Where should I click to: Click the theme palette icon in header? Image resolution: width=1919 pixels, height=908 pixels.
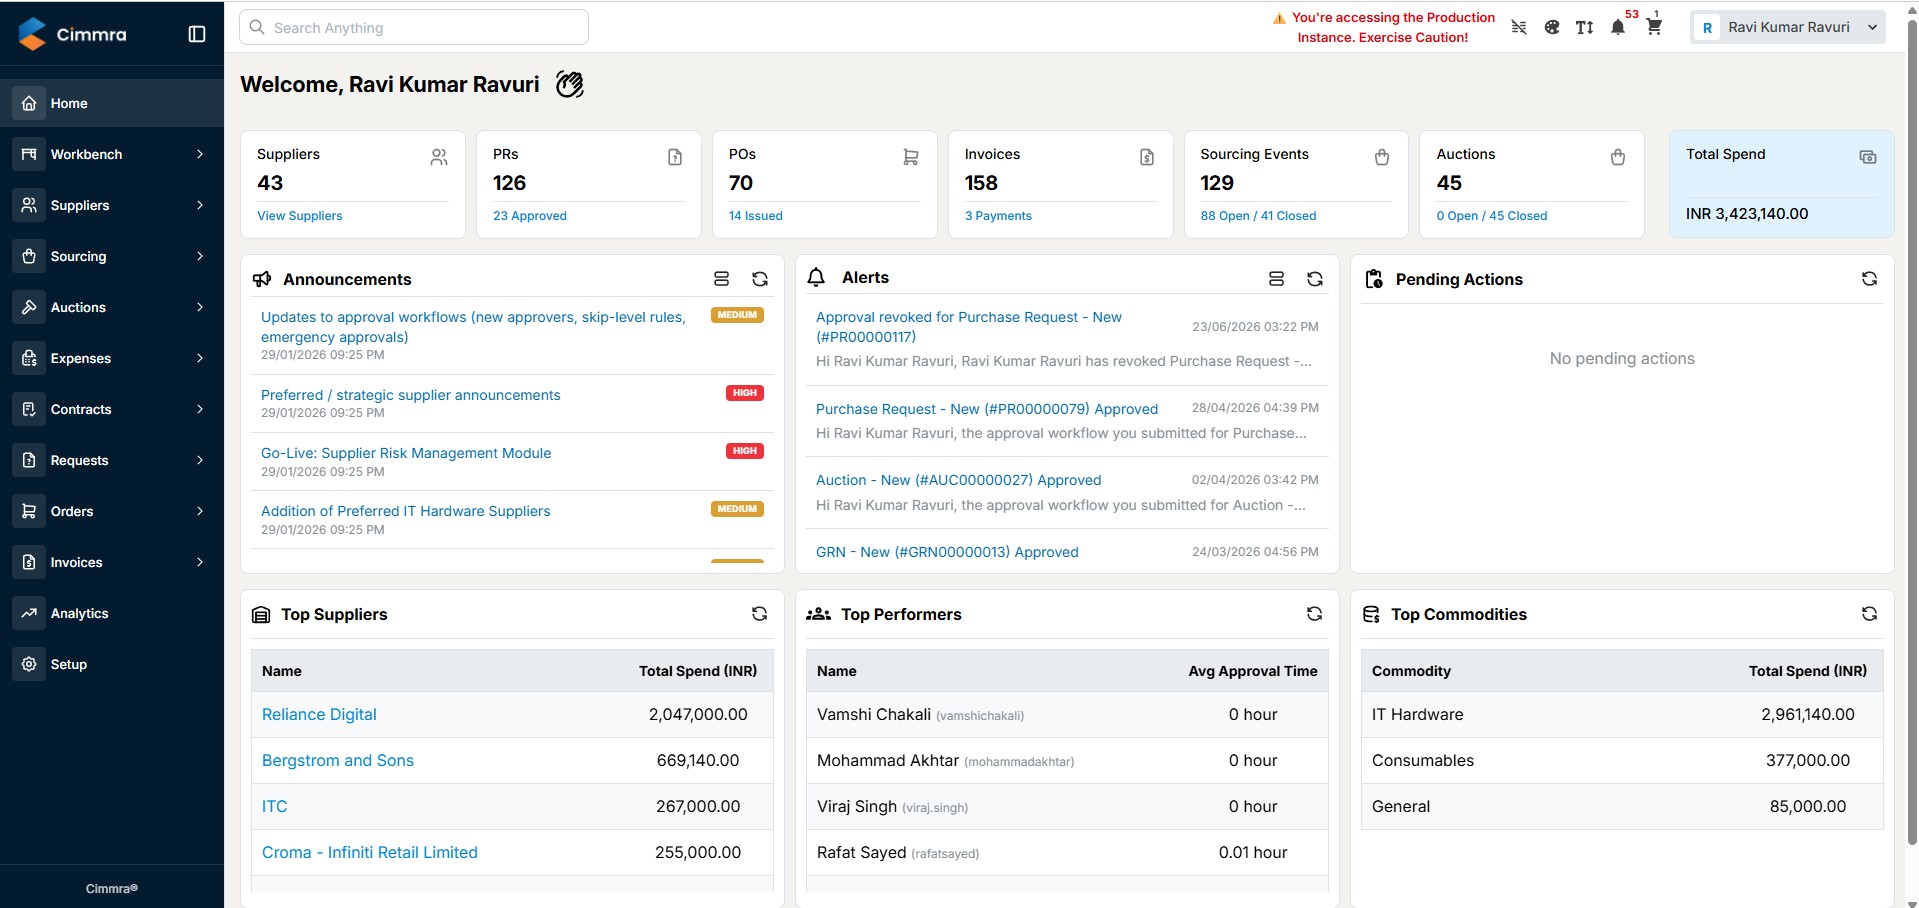(1552, 27)
